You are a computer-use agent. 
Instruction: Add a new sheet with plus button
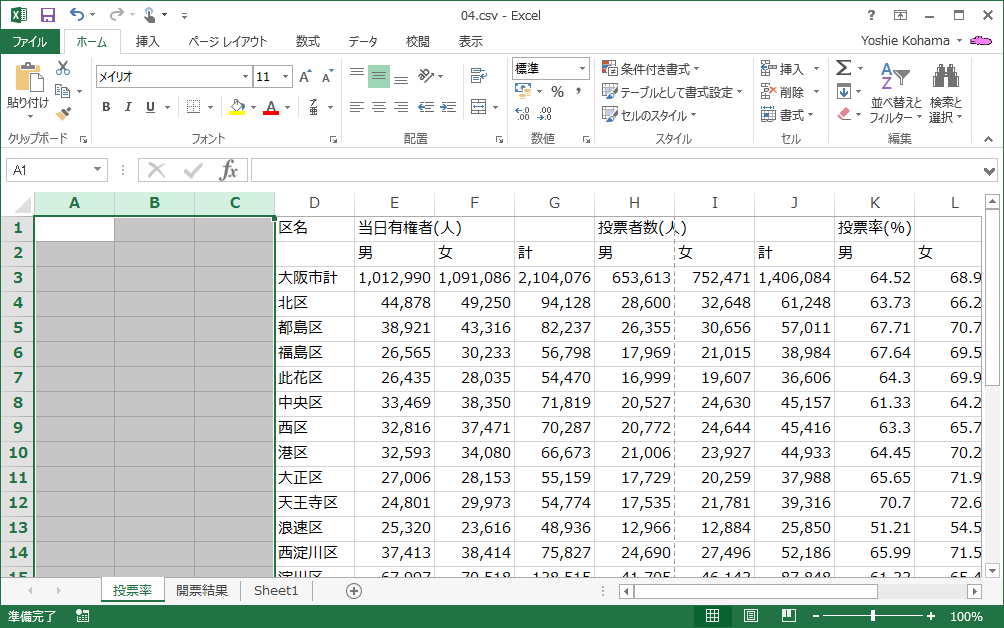[x=353, y=591]
